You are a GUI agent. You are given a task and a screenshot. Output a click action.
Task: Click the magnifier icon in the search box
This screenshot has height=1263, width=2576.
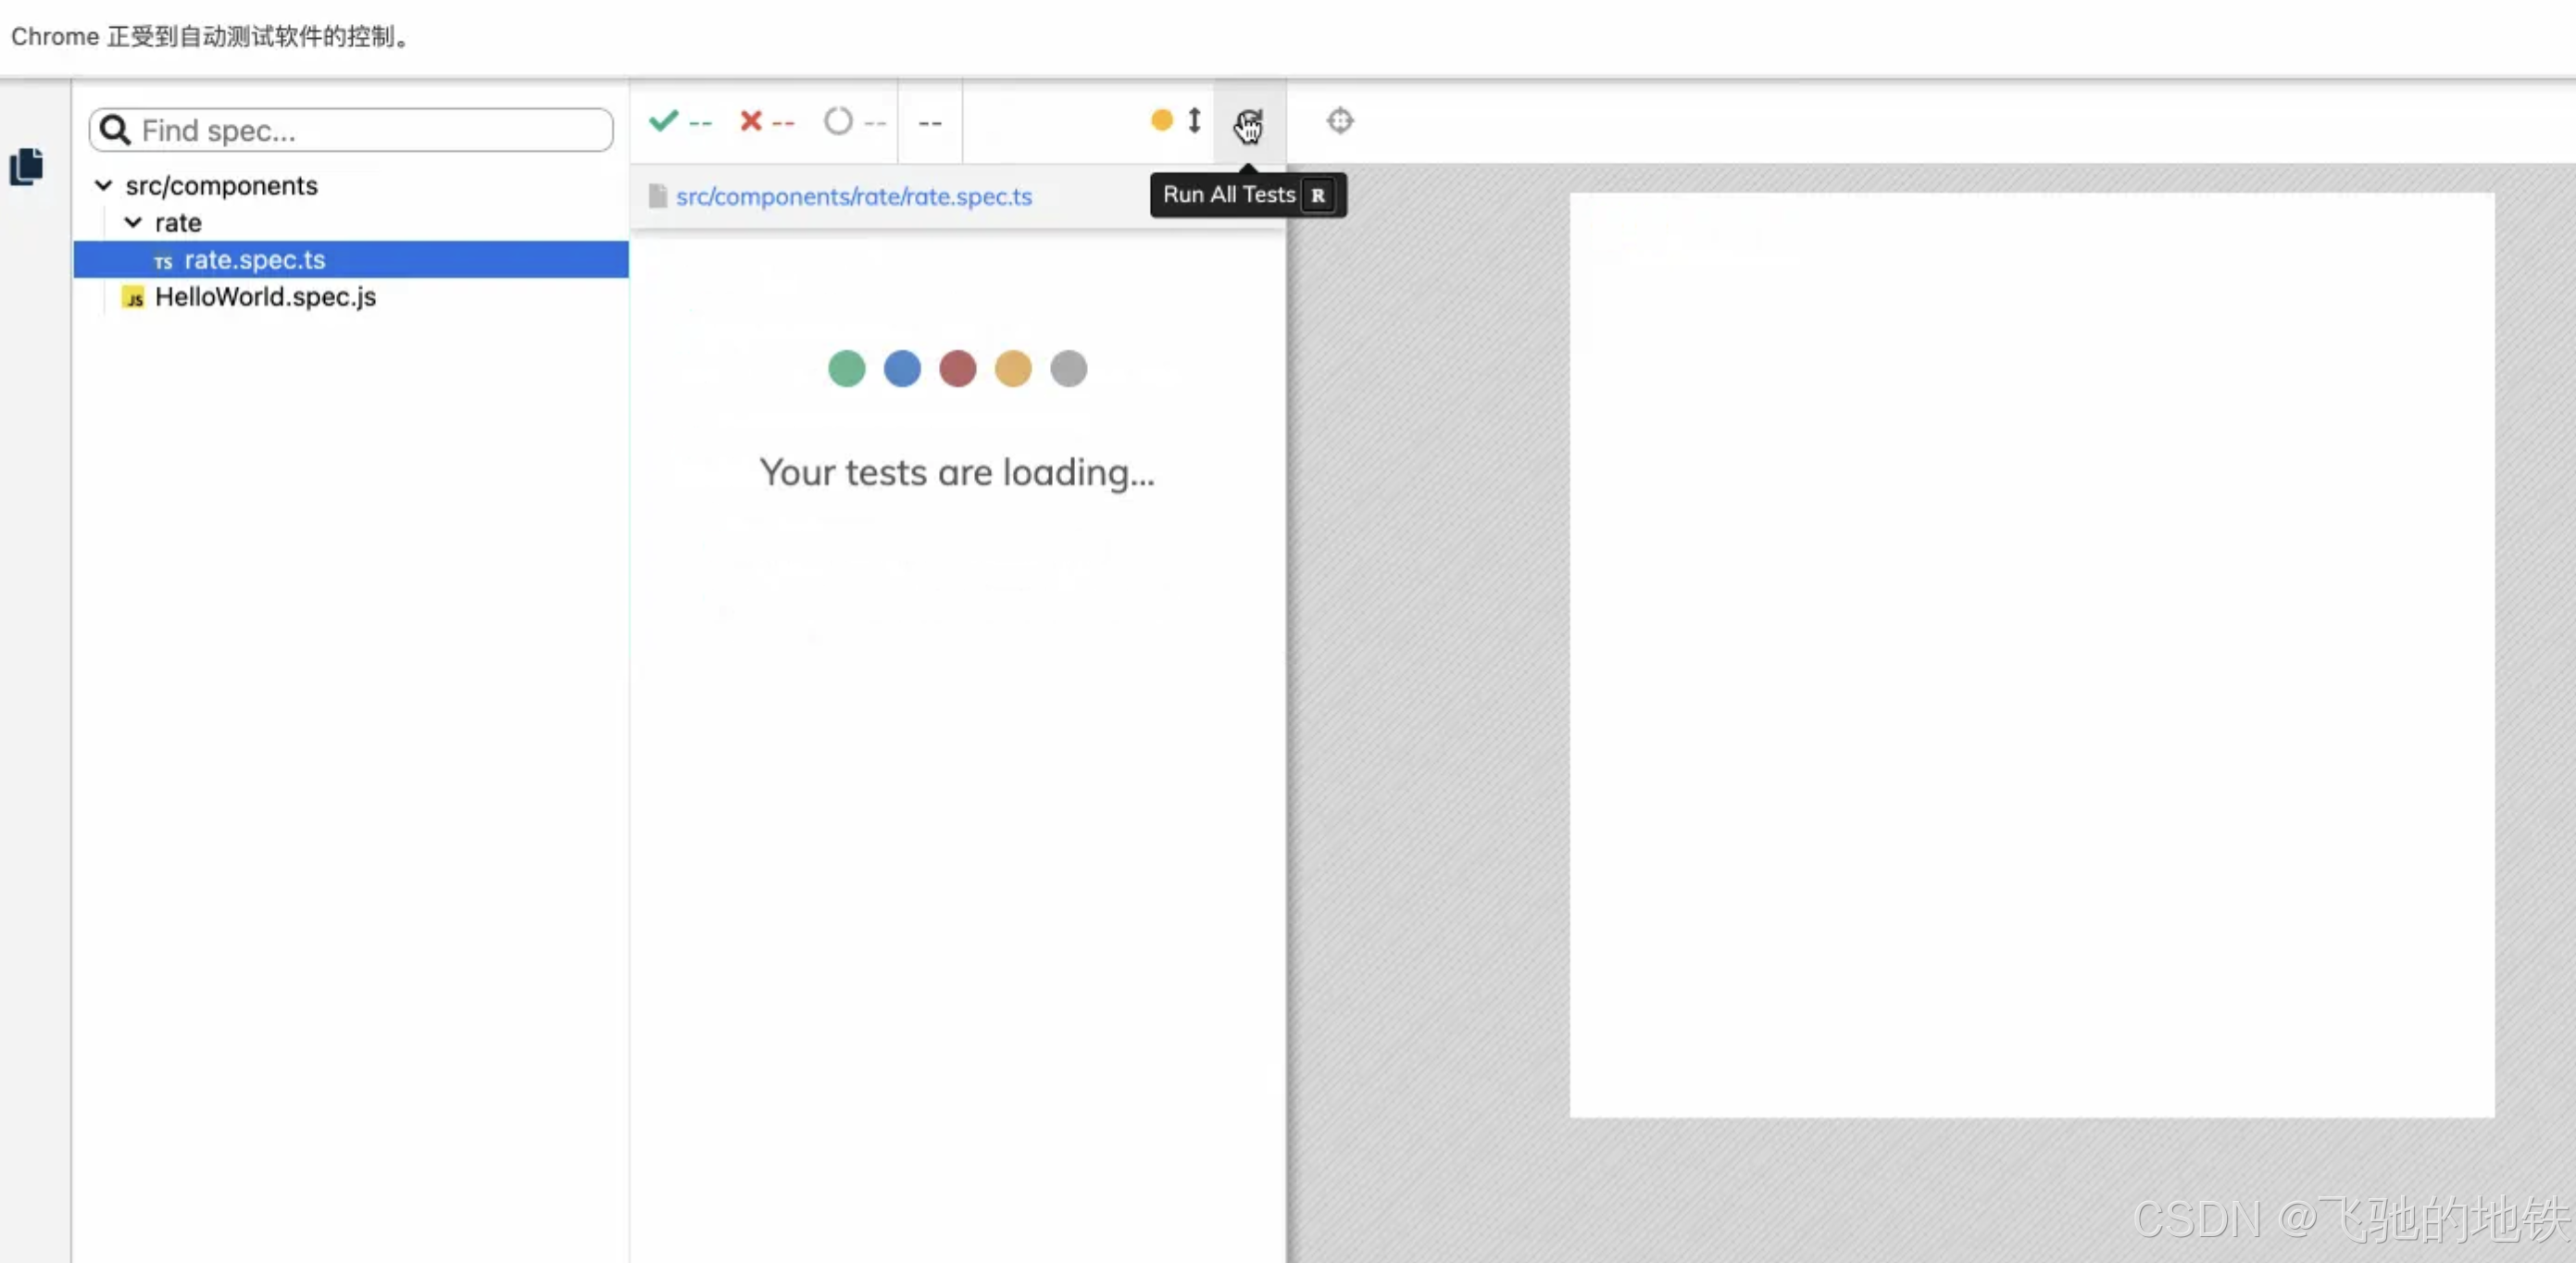(116, 130)
